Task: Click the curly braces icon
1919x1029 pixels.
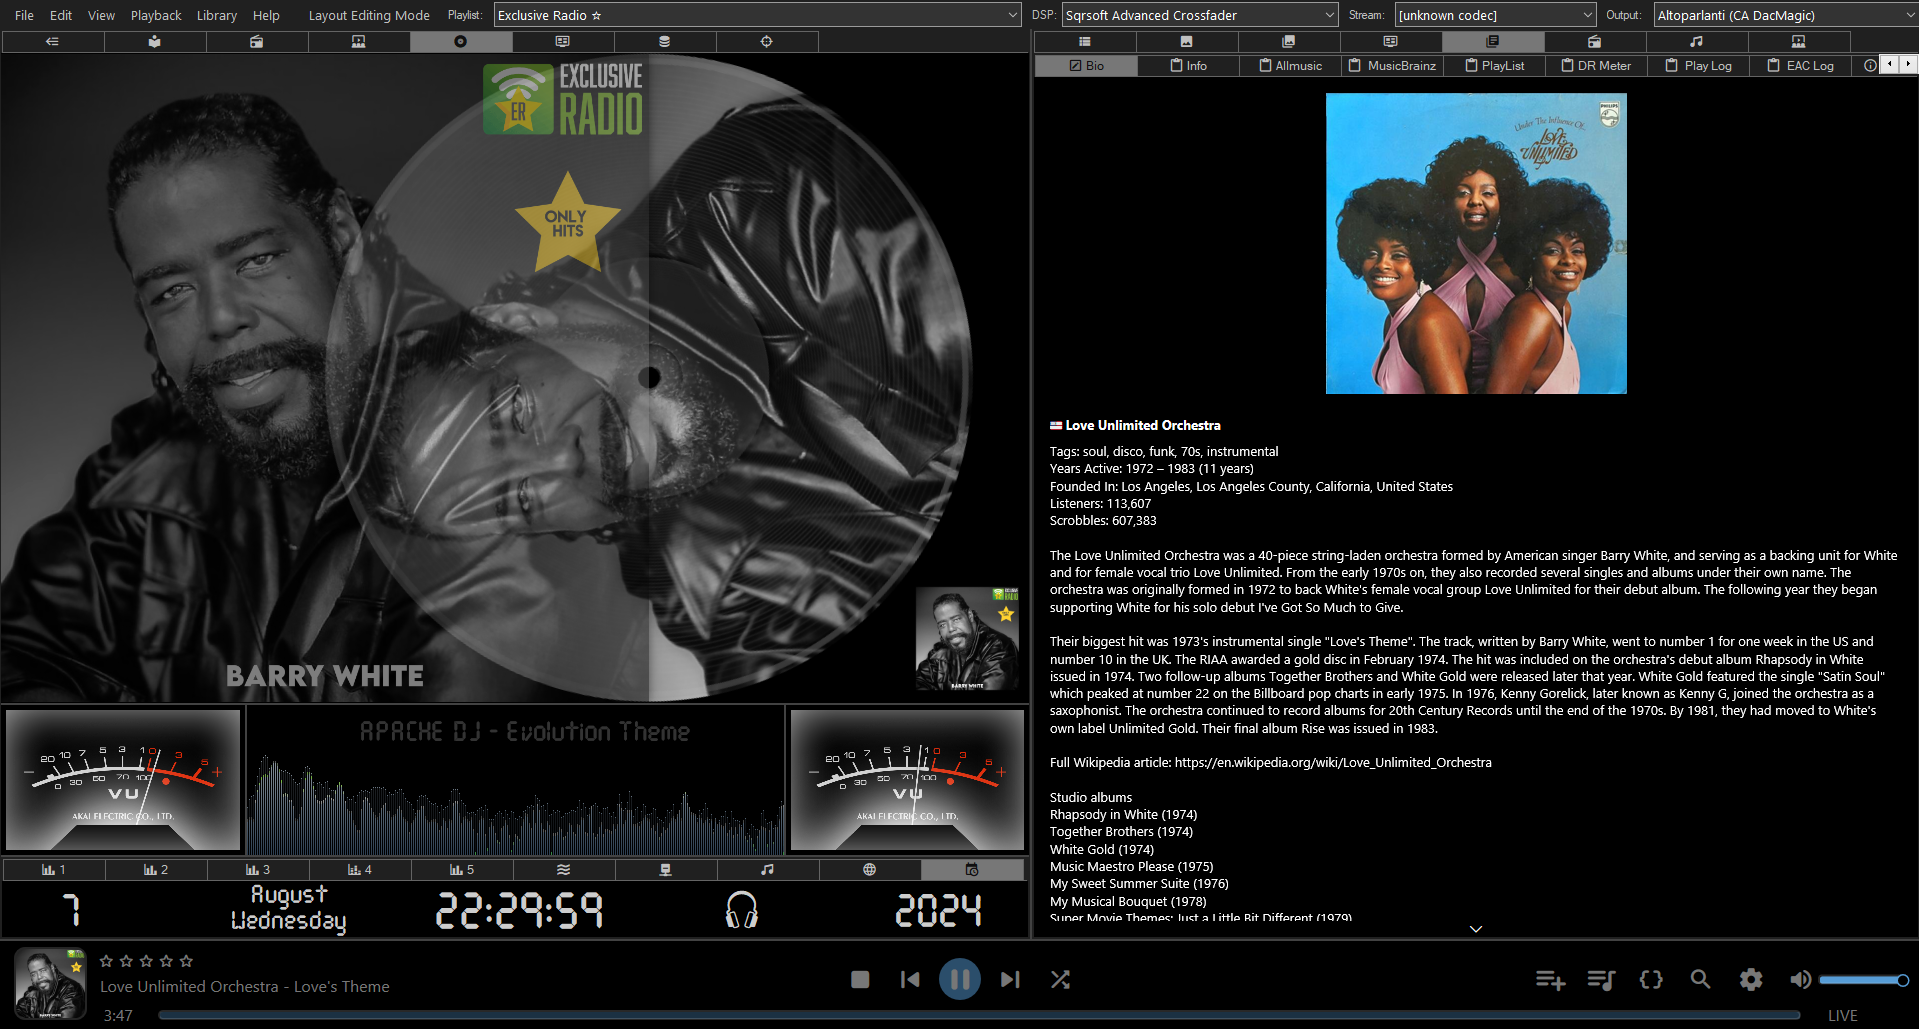Action: 1651,980
